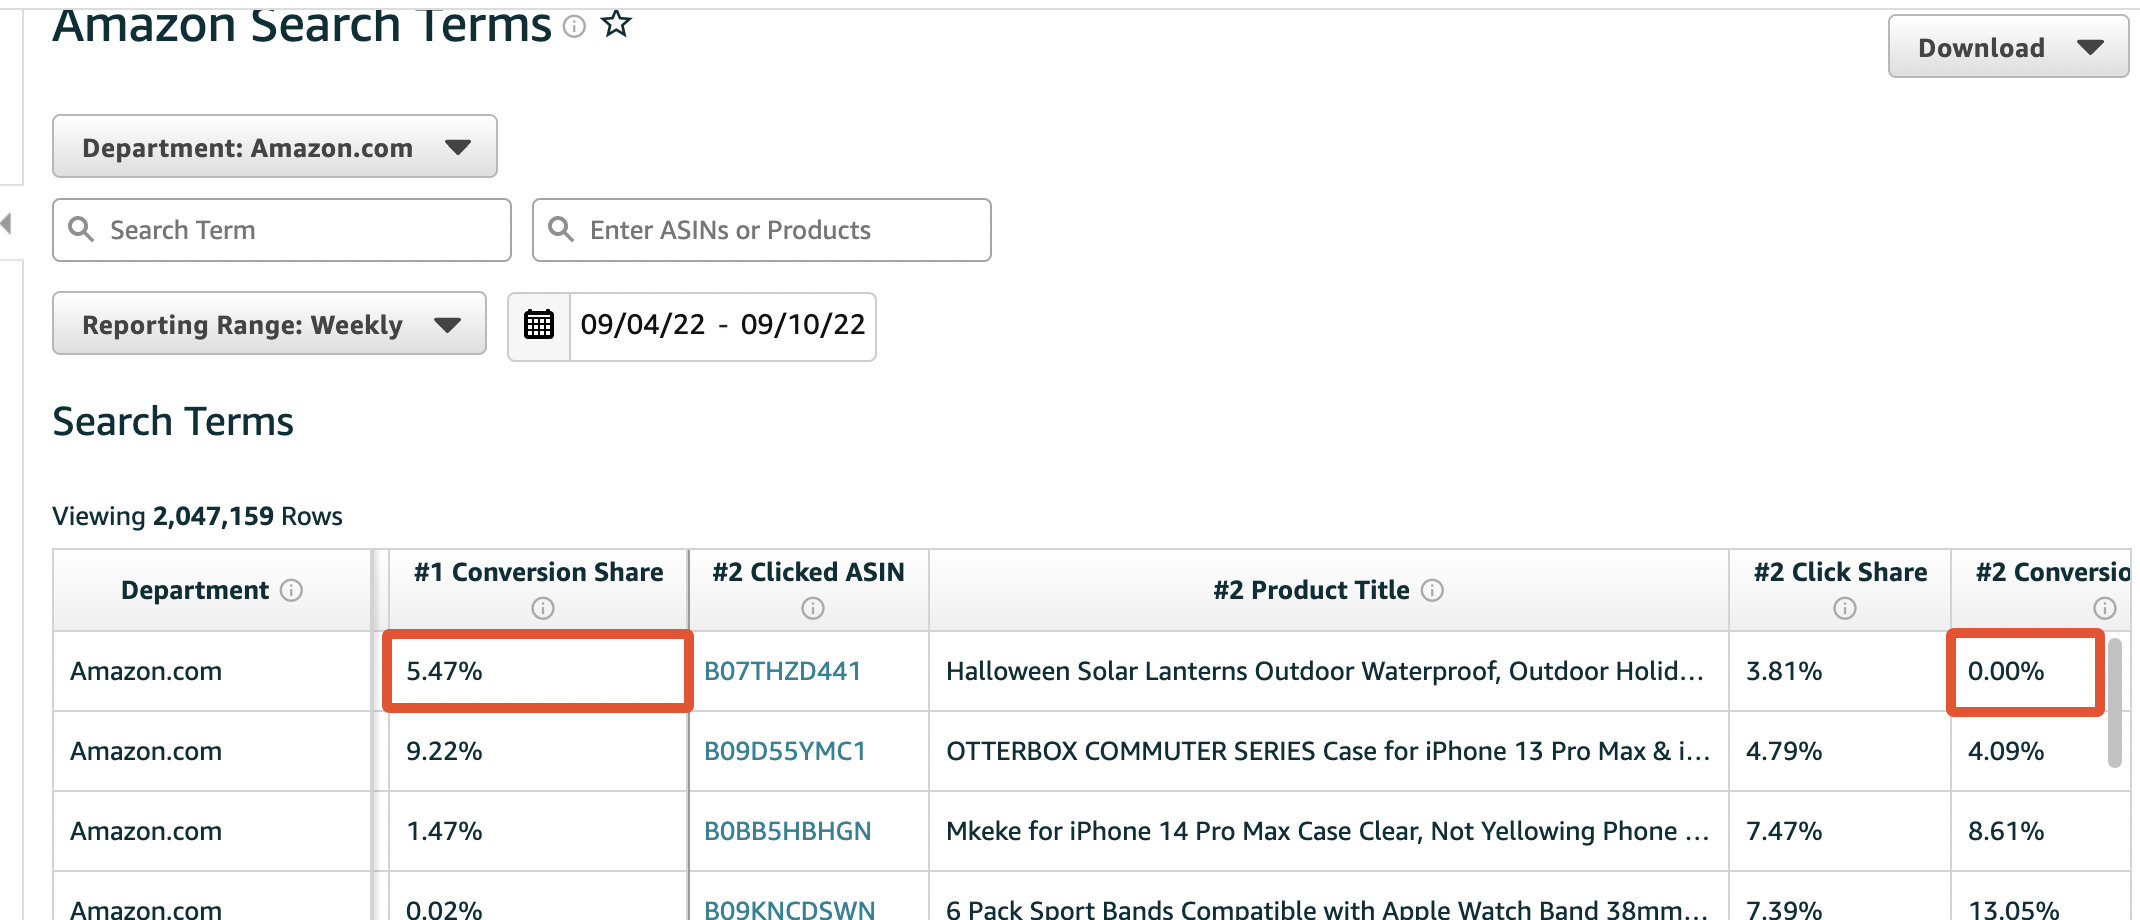Open ASIN link B09D55YMC1
The width and height of the screenshot is (2140, 920).
click(786, 752)
